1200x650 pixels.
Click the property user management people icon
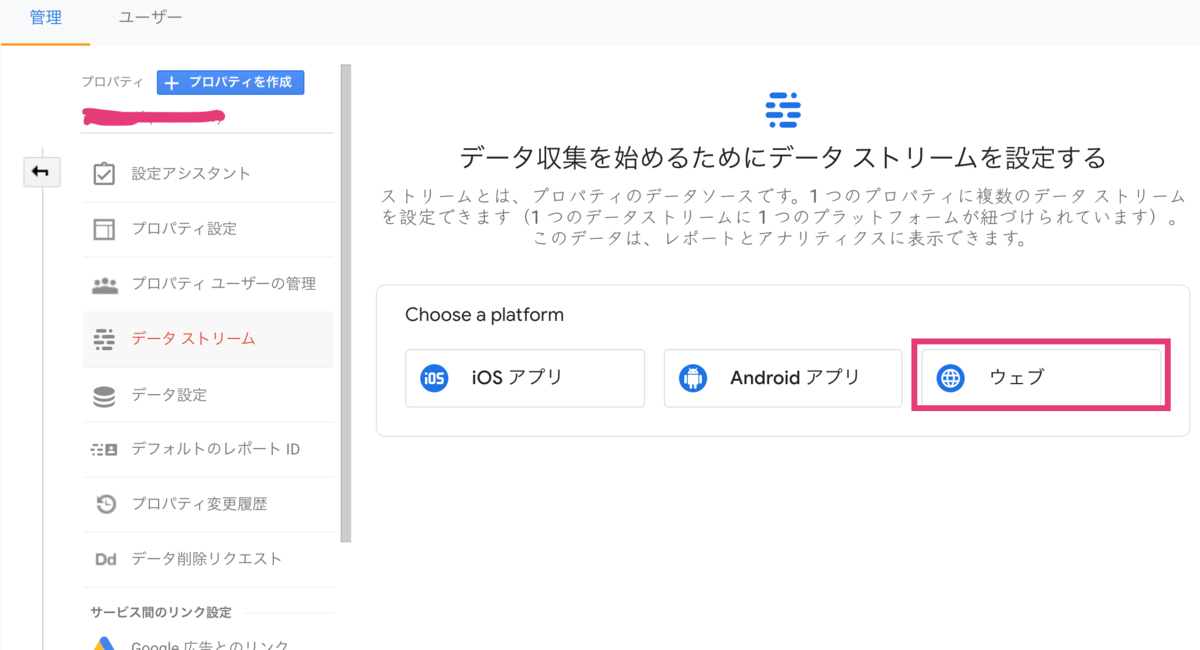[104, 284]
